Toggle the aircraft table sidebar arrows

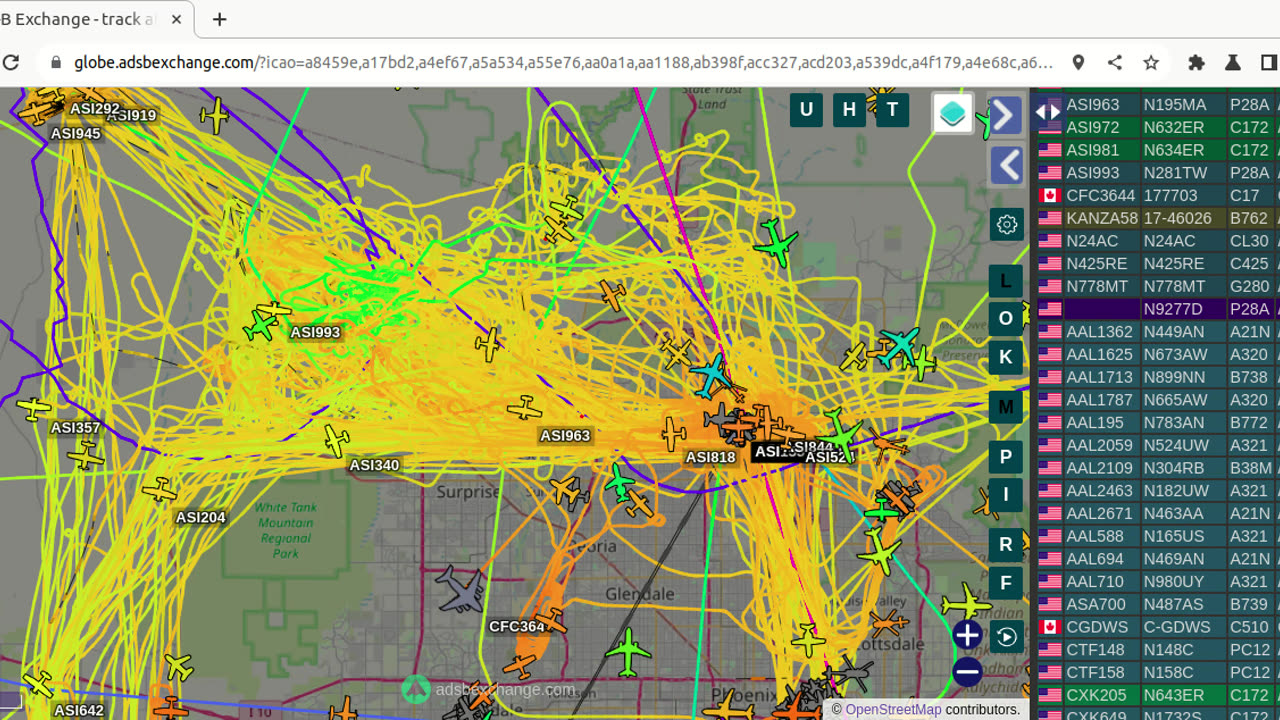pyautogui.click(x=1047, y=112)
